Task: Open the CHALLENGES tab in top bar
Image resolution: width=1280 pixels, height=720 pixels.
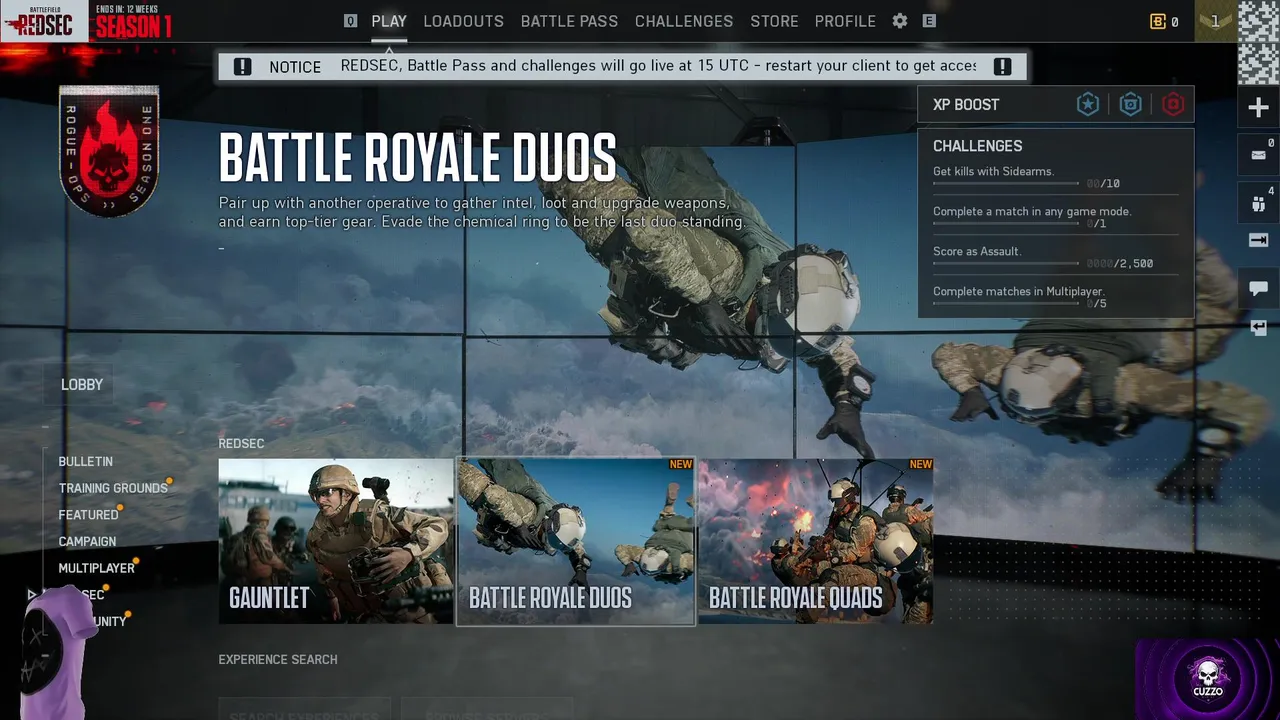Action: click(684, 21)
